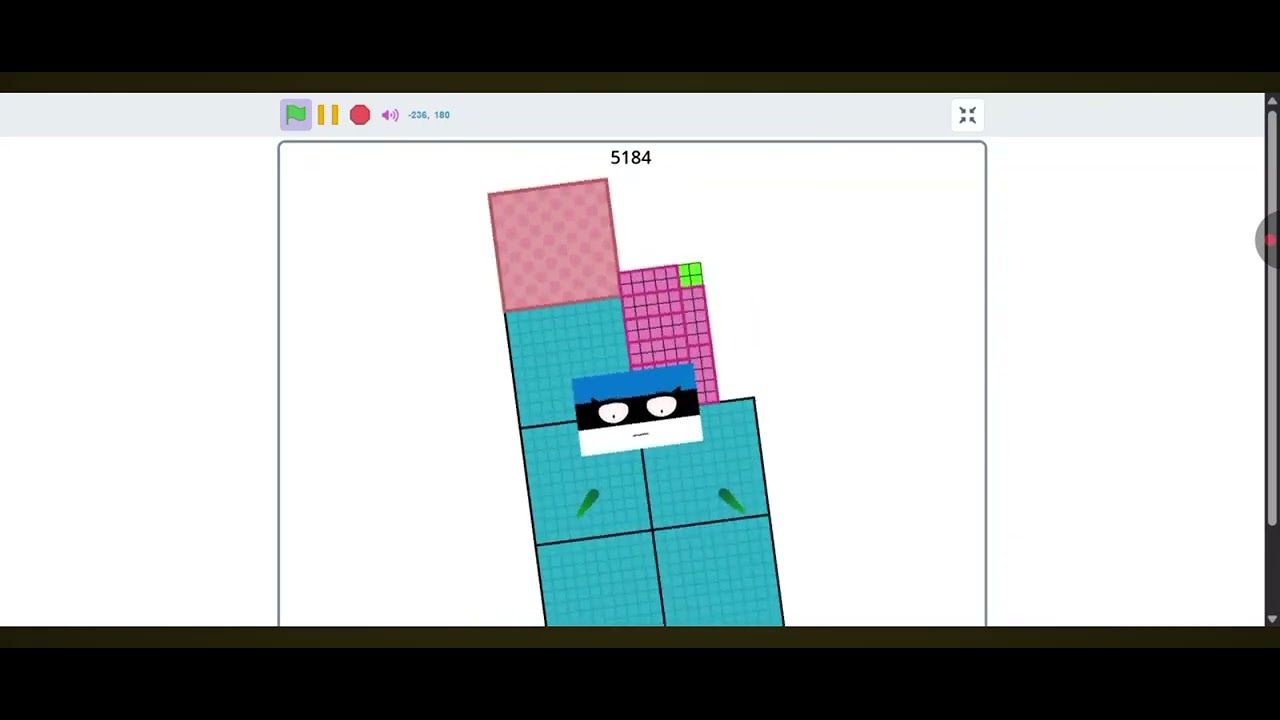The width and height of the screenshot is (1280, 720).
Task: Exit fullscreen with the collapse arrows icon
Action: (967, 116)
